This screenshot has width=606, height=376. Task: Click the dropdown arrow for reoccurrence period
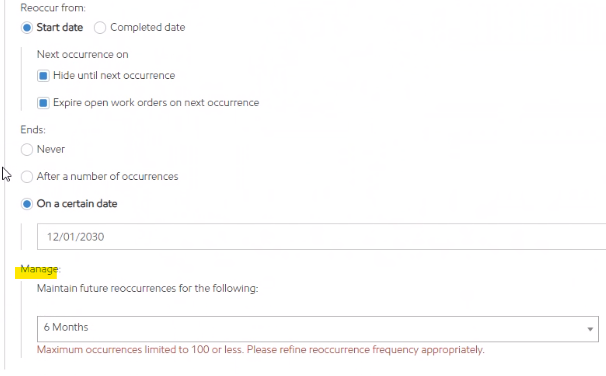(x=590, y=329)
